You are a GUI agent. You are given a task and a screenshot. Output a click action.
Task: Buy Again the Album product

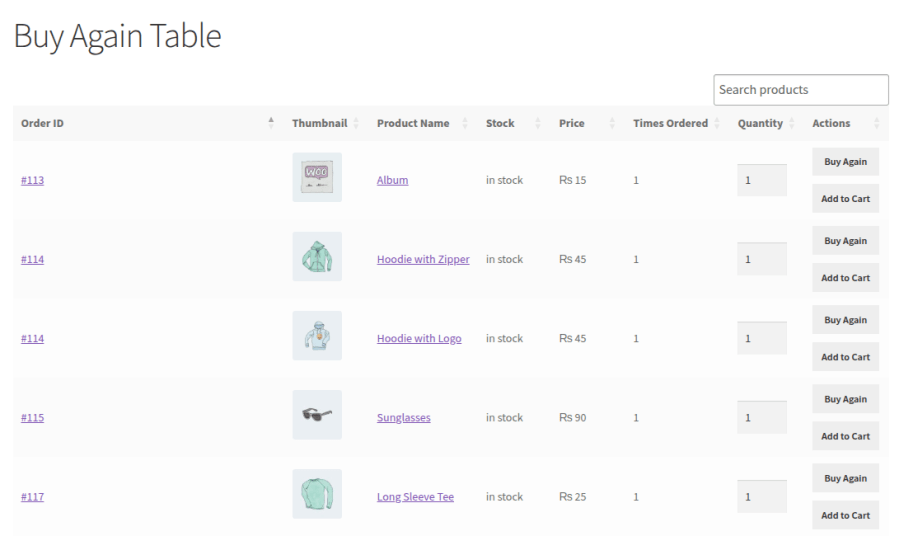pos(845,162)
